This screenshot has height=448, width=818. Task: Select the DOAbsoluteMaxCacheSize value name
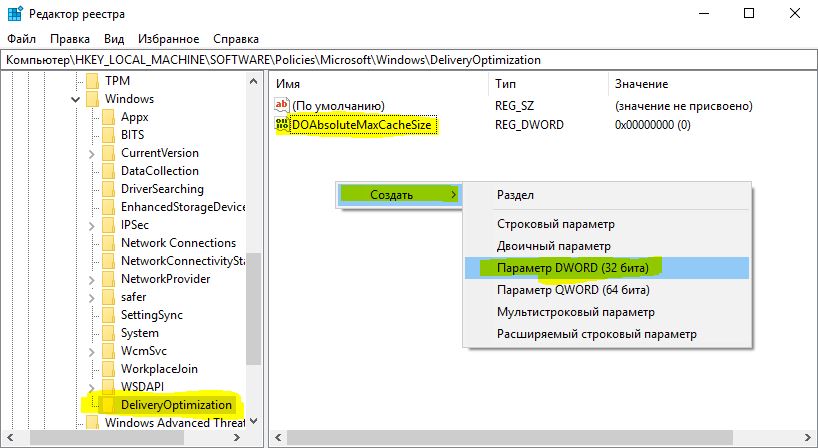pyautogui.click(x=362, y=125)
